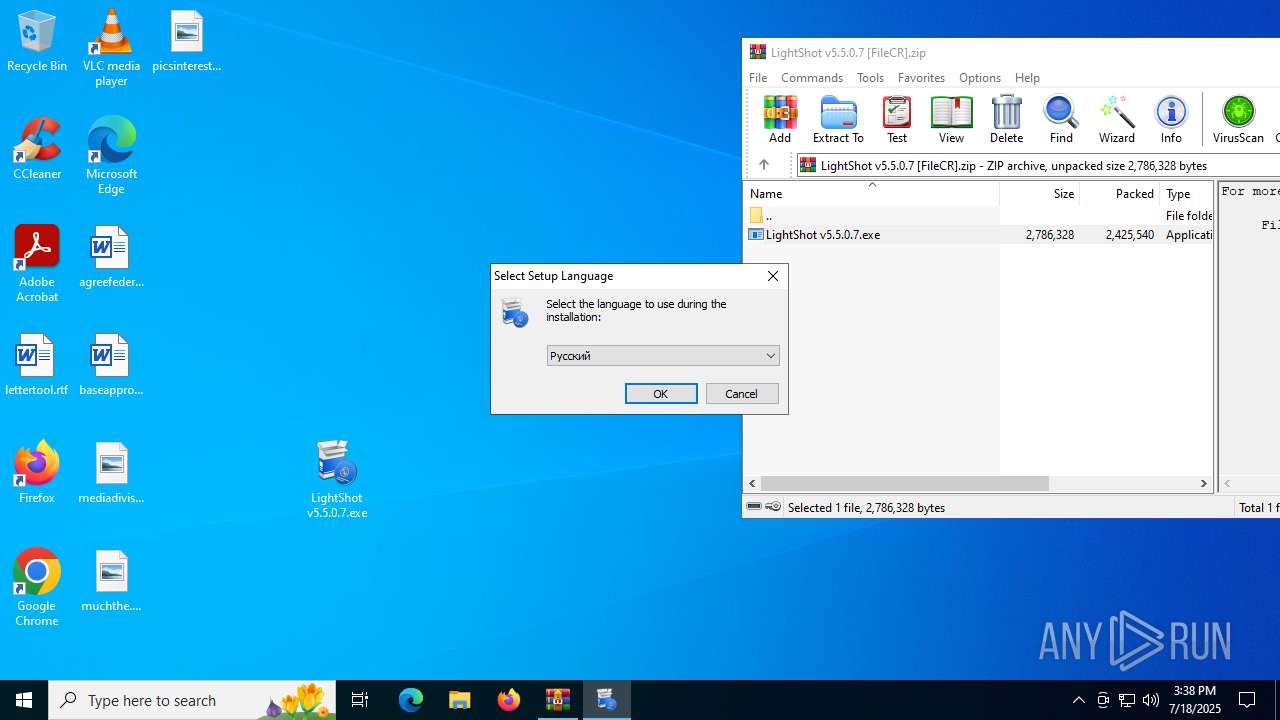The height and width of the screenshot is (720, 1280).
Task: Open Task View on taskbar
Action: [x=360, y=700]
